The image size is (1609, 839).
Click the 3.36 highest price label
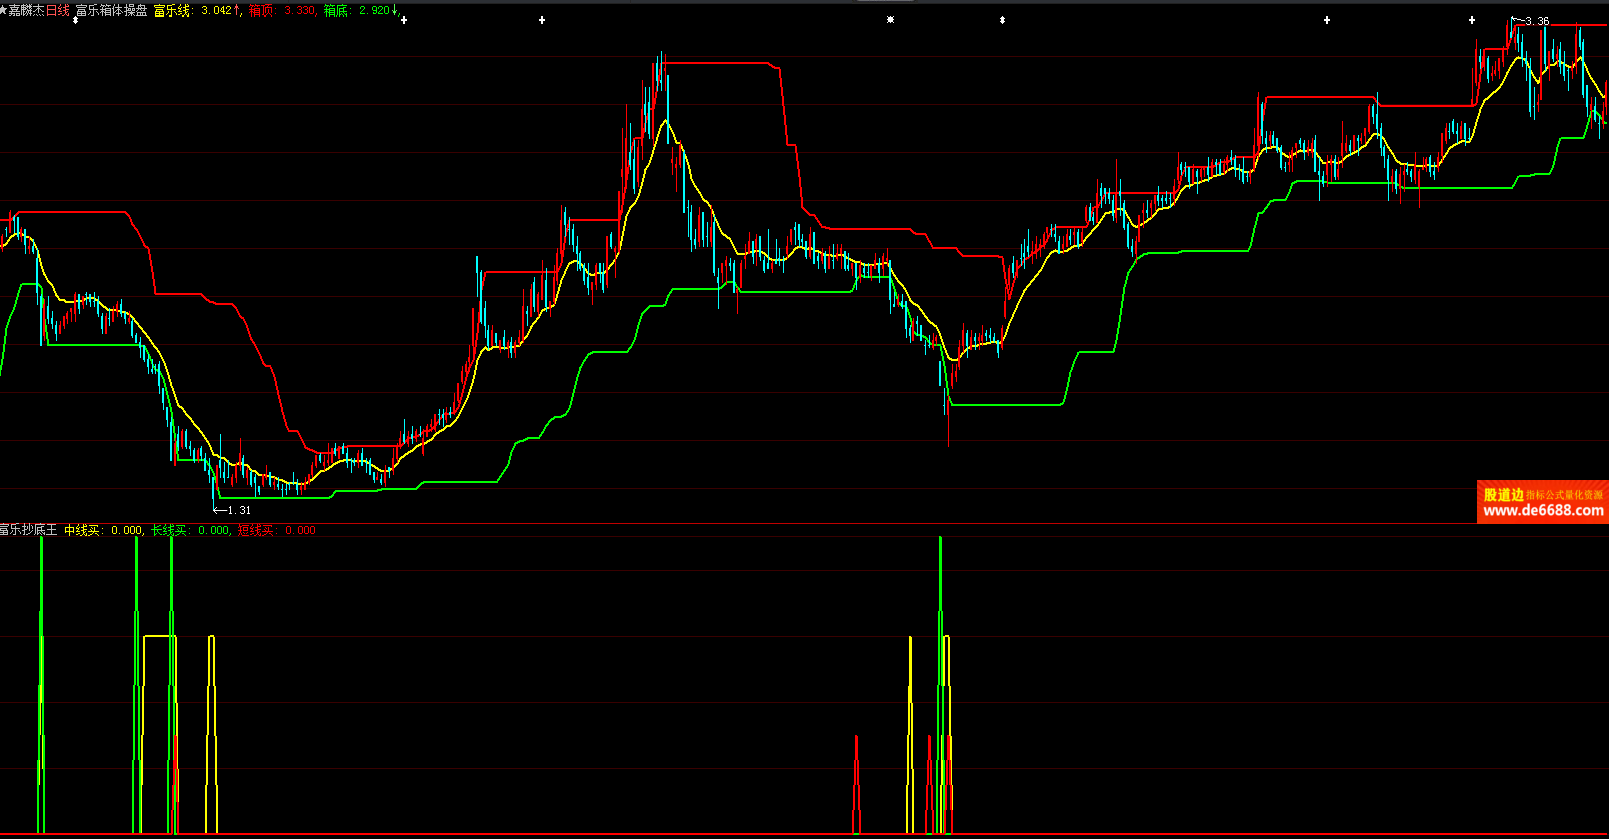point(1537,21)
